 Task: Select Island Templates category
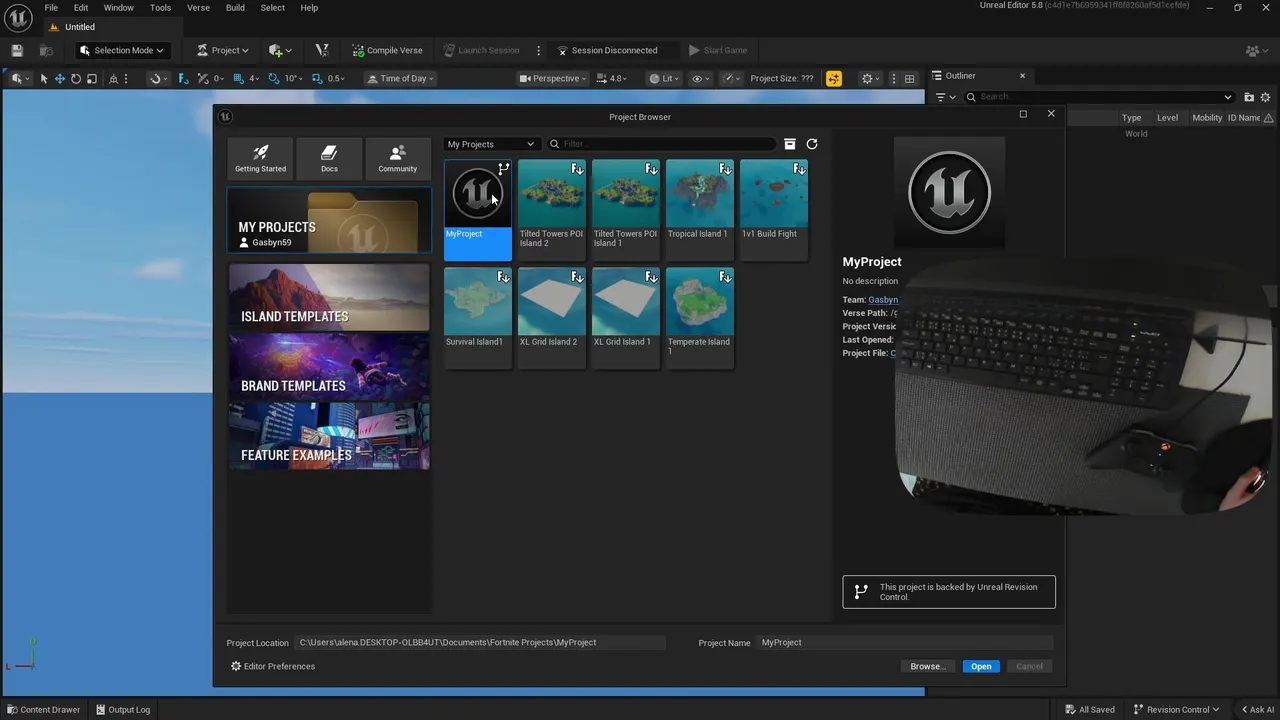pyautogui.click(x=329, y=298)
